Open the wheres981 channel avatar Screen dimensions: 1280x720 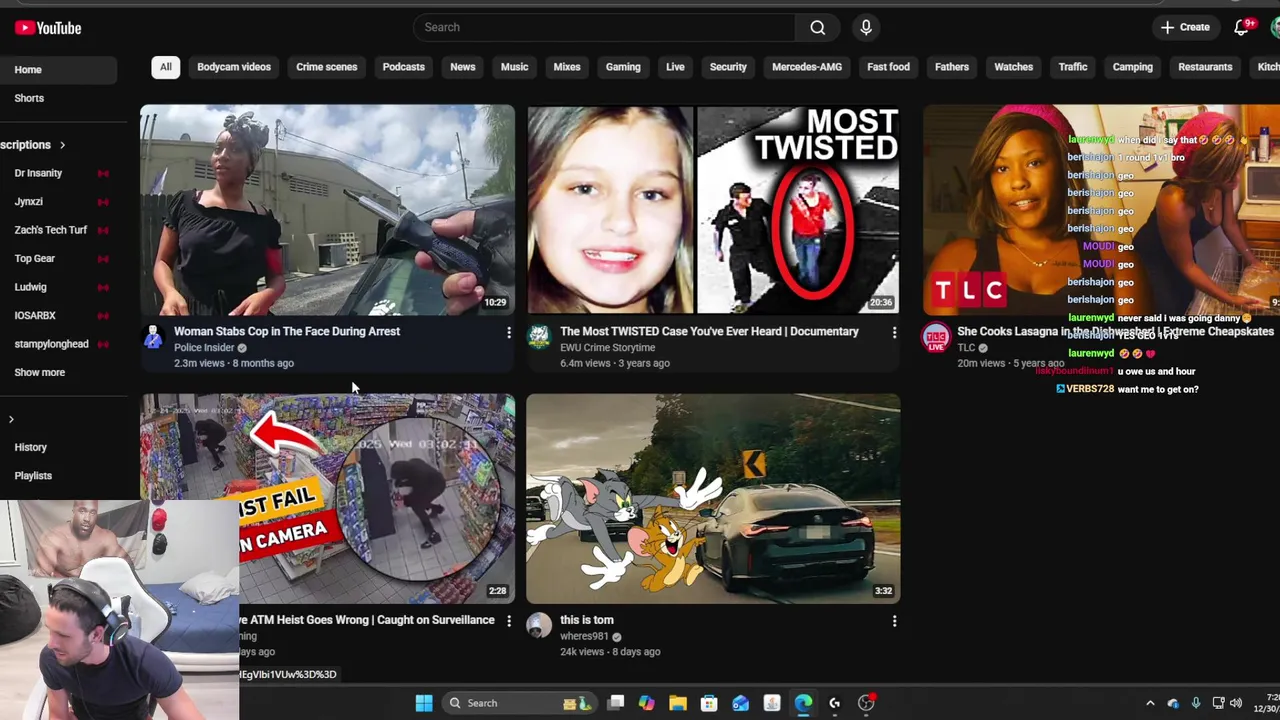(538, 626)
